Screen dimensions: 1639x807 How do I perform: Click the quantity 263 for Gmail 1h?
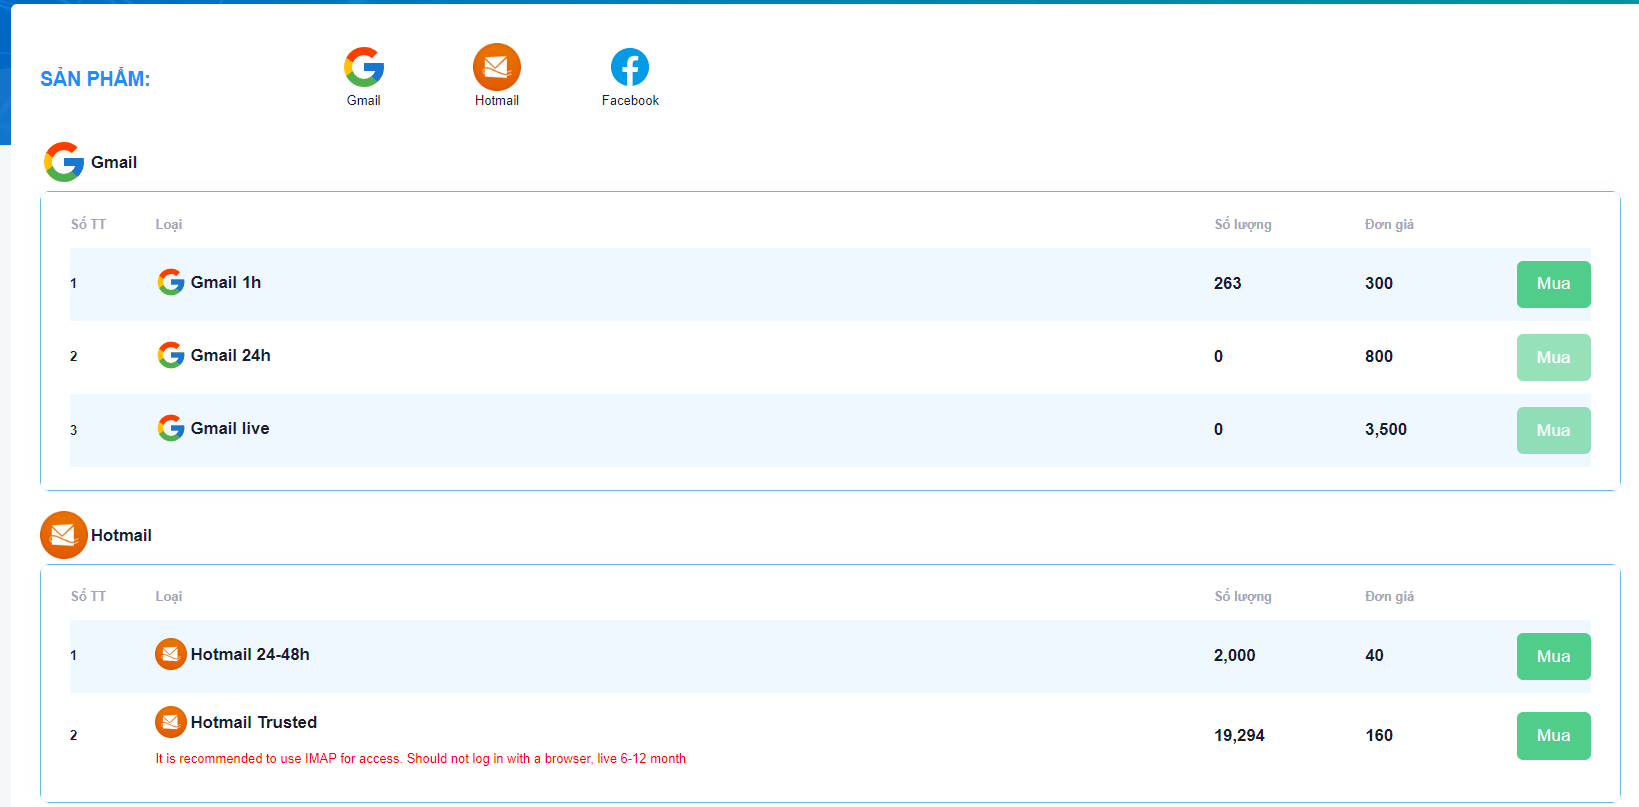[1228, 283]
